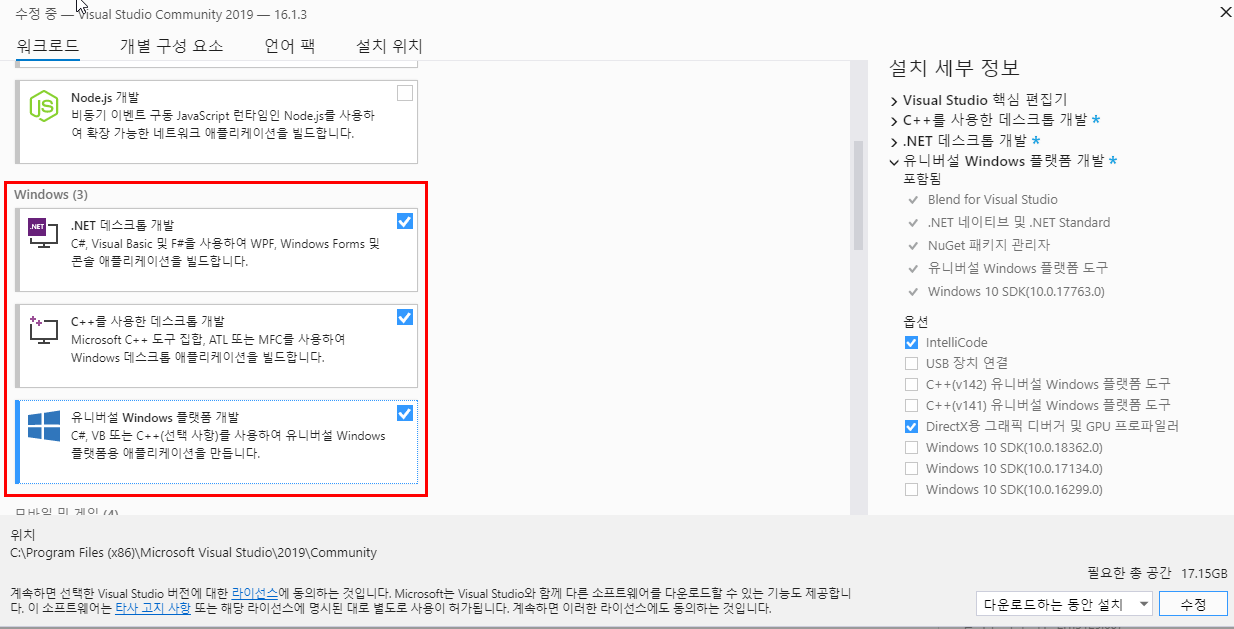Open the 언어 팩 tab

click(x=290, y=46)
